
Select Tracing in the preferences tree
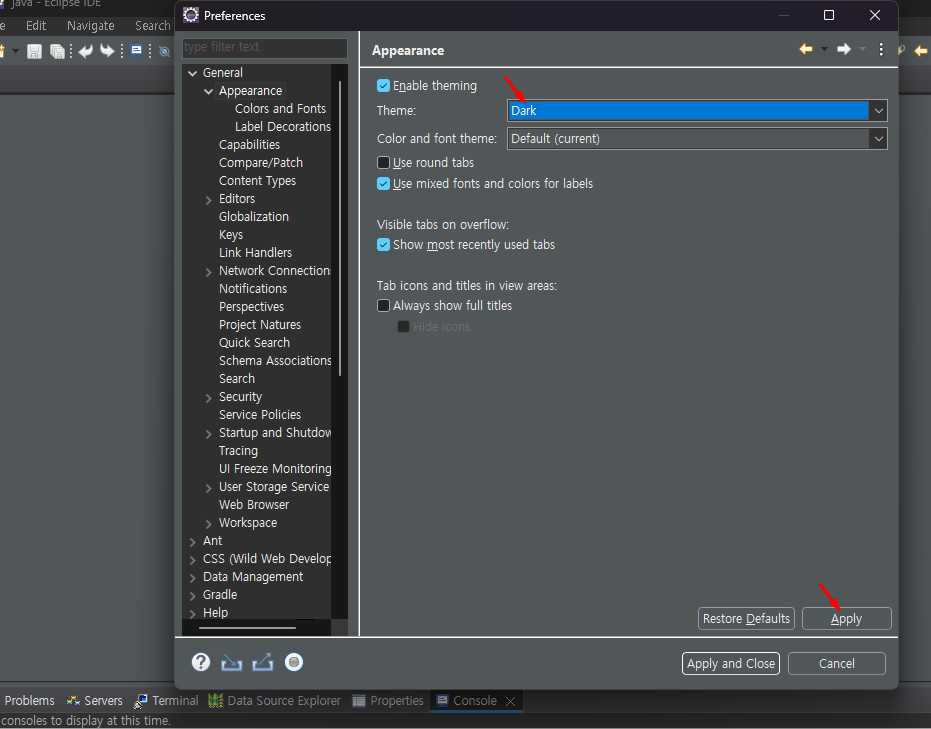pyautogui.click(x=238, y=451)
